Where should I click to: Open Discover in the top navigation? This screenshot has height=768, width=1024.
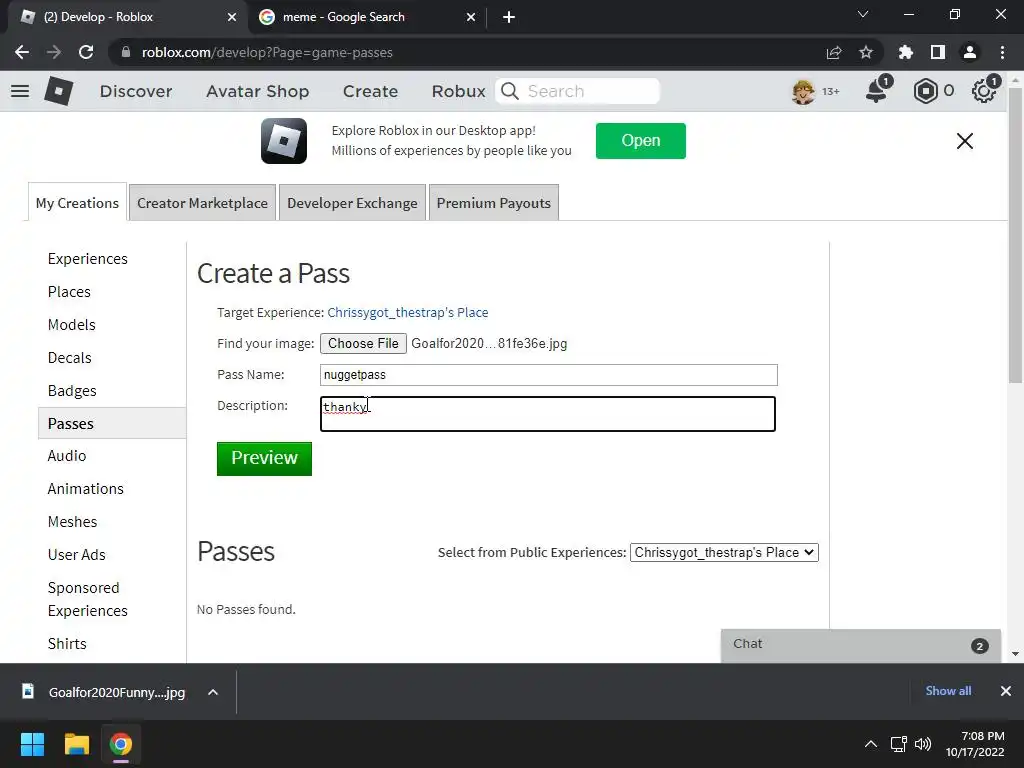(x=136, y=91)
